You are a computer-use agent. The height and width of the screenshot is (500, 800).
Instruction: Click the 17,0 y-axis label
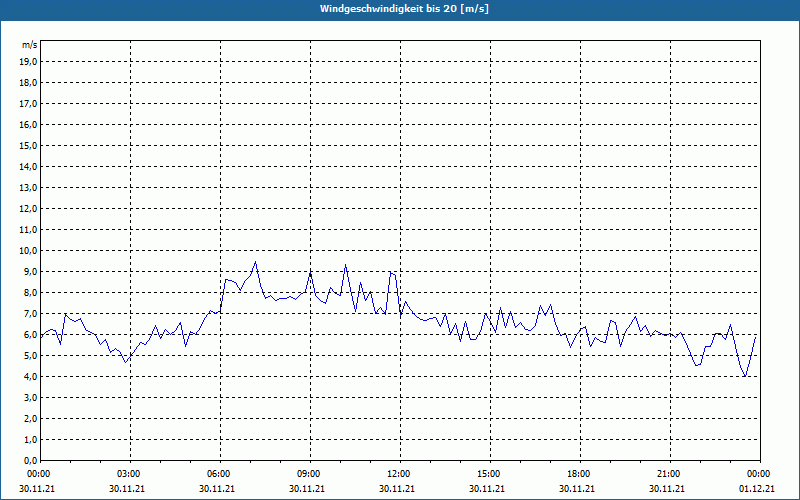pyautogui.click(x=28, y=104)
